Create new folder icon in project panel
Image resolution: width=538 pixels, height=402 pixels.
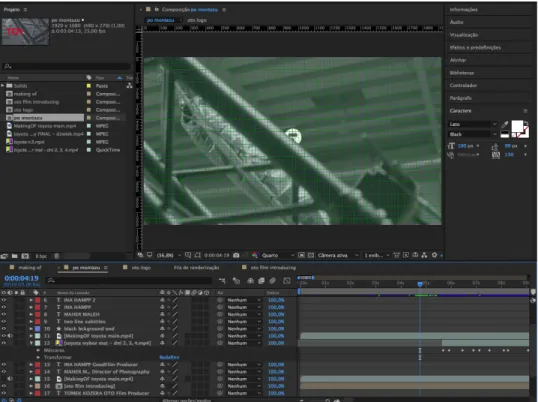click(x=15, y=256)
